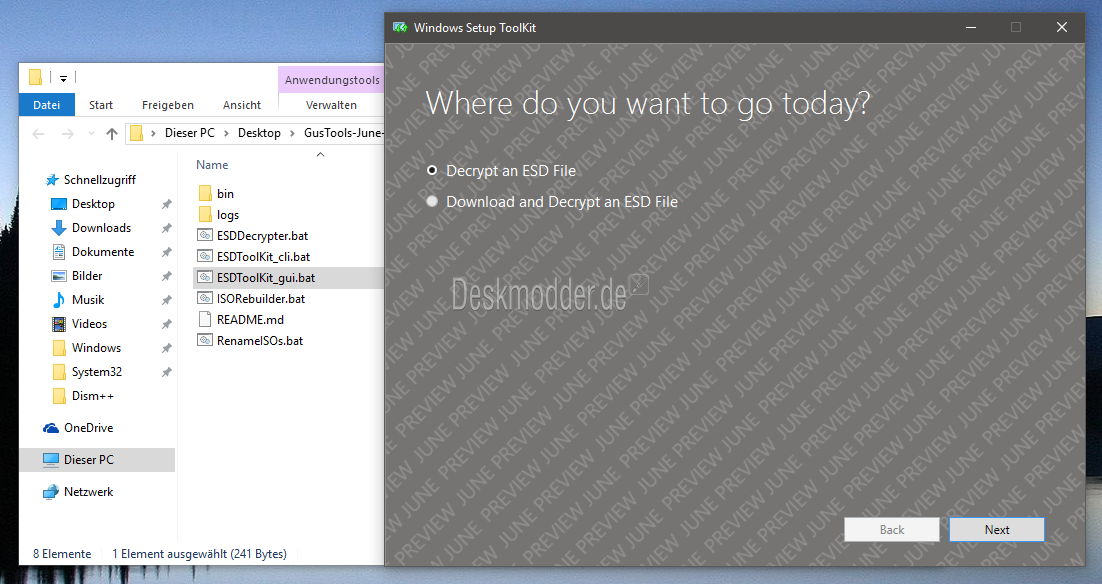The width and height of the screenshot is (1102, 584).
Task: Click the Back button in Setup ToolKit
Action: tap(892, 530)
